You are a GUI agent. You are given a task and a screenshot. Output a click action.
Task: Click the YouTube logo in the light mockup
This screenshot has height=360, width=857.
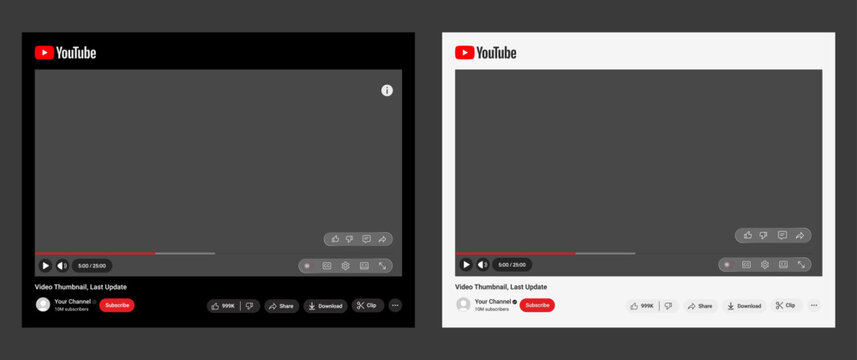[485, 52]
